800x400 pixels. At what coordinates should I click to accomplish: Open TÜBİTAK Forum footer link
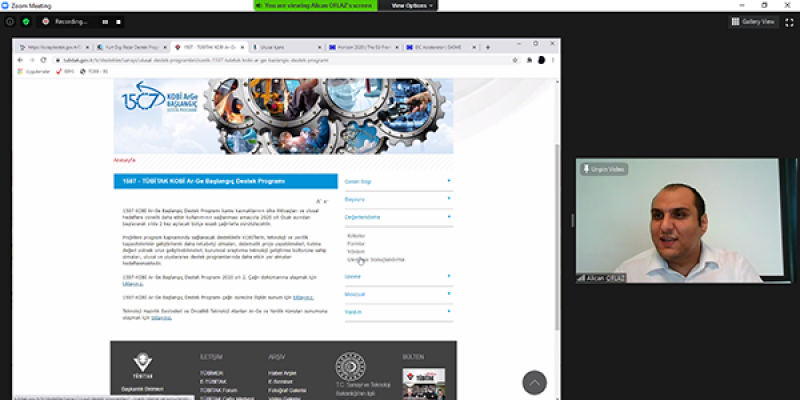coord(218,390)
